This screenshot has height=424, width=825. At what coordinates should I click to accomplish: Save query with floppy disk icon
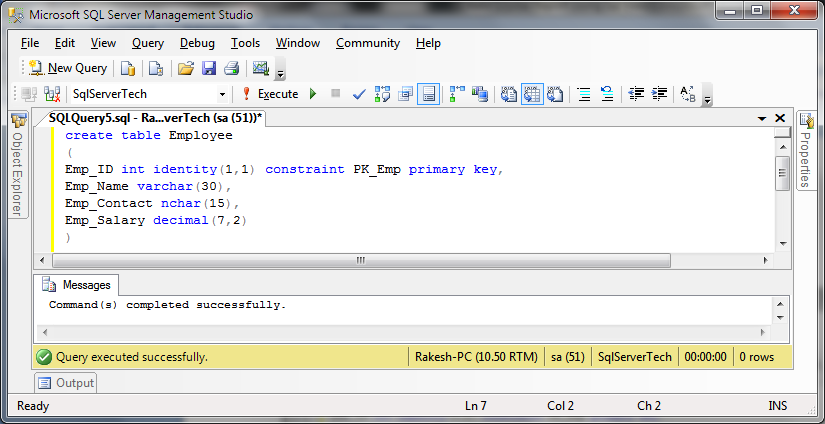coord(209,68)
